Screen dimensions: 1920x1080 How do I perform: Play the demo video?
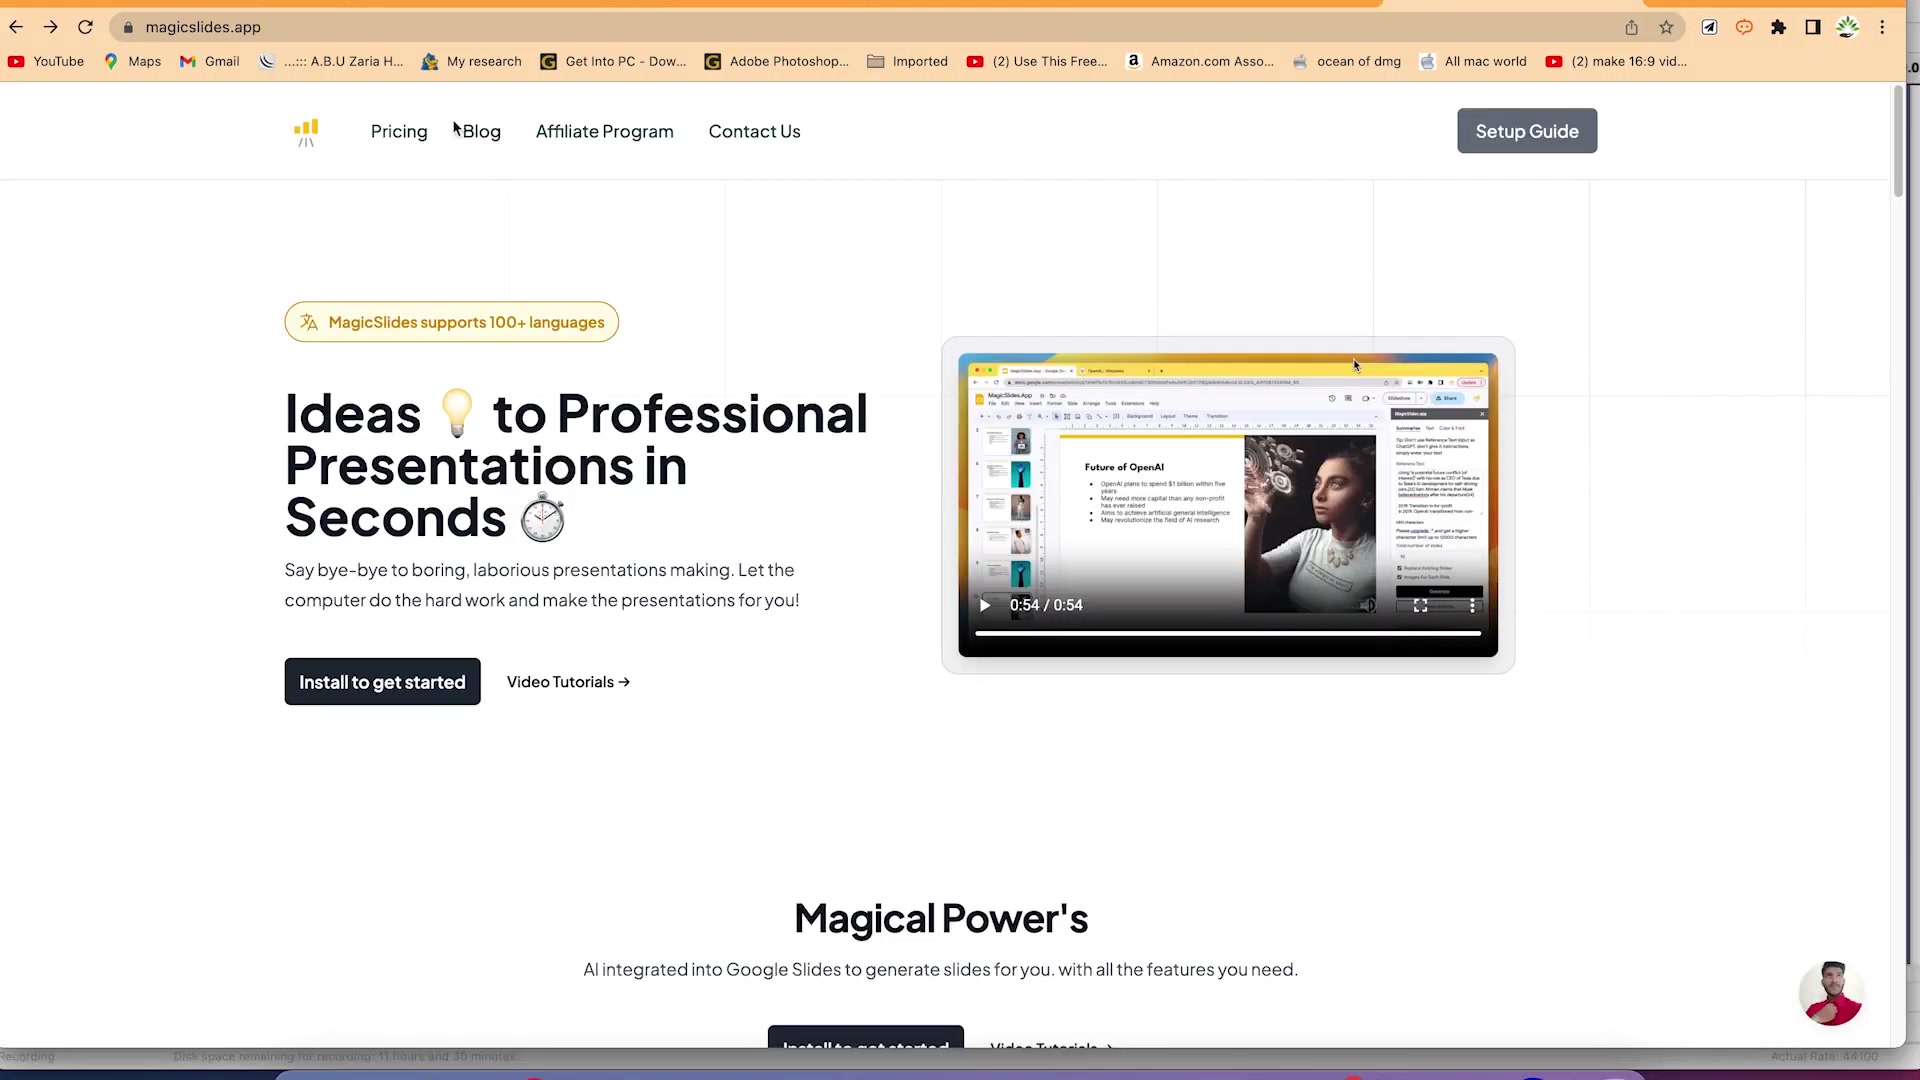coord(985,605)
